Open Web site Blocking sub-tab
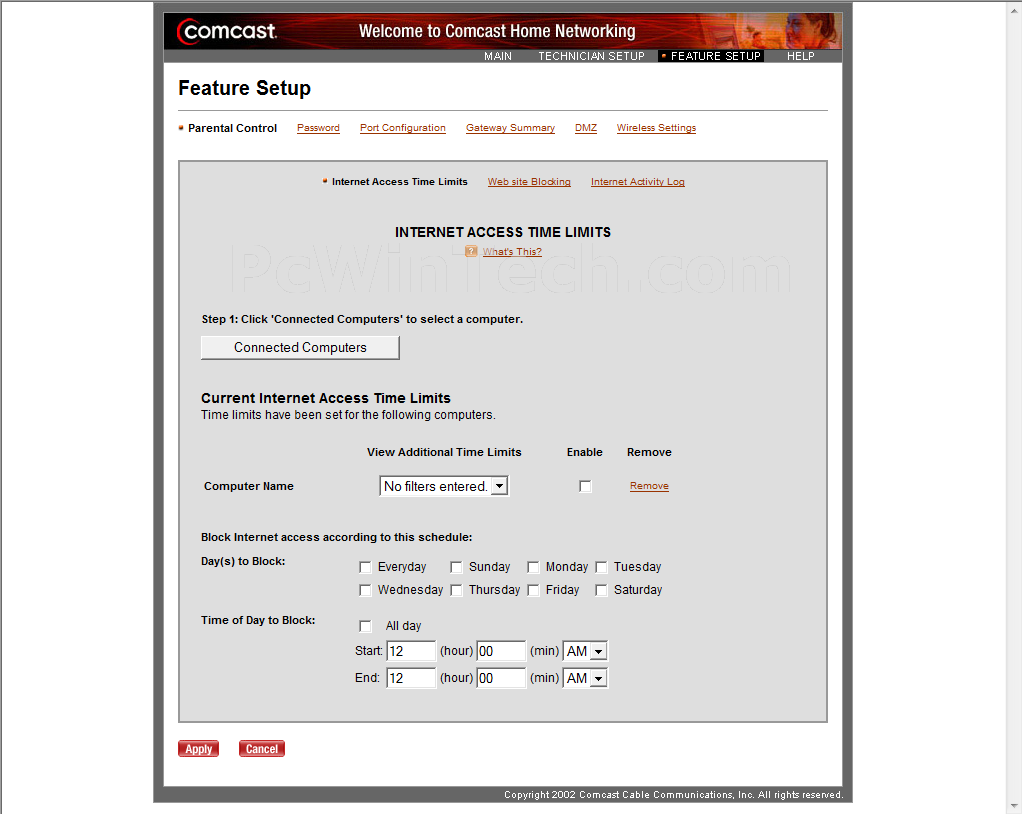Screen dimensions: 1022x814 (529, 182)
